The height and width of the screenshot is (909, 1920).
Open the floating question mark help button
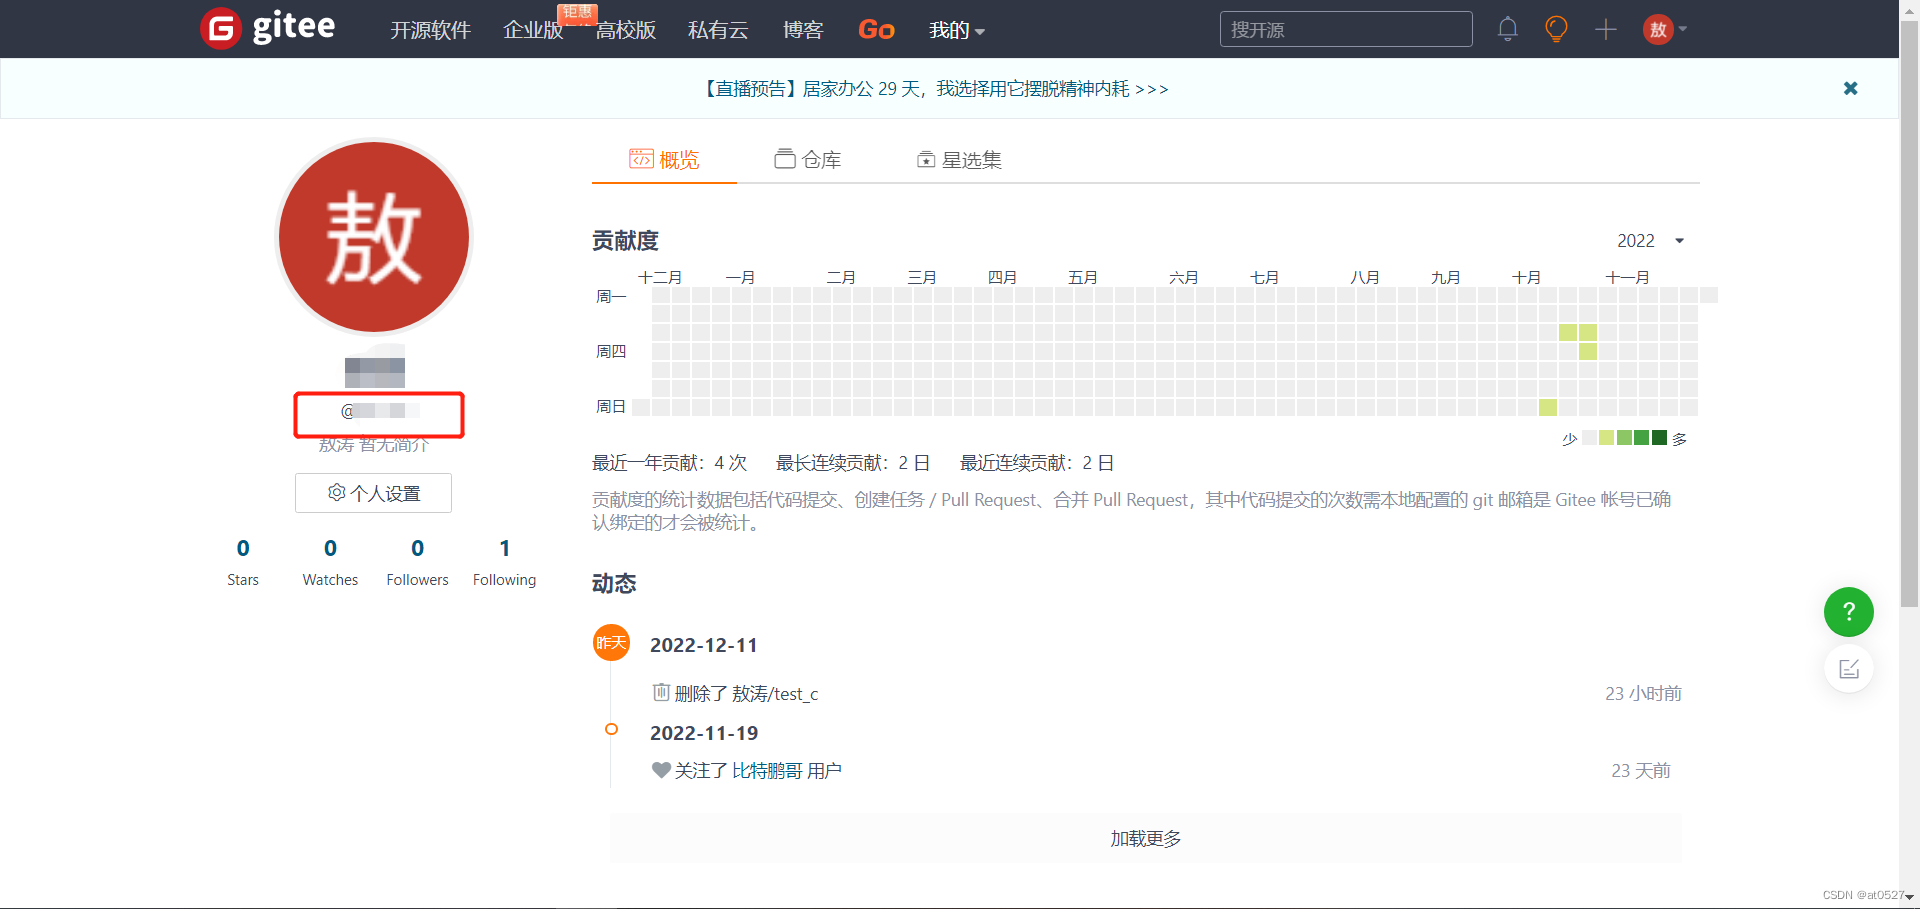click(x=1848, y=612)
